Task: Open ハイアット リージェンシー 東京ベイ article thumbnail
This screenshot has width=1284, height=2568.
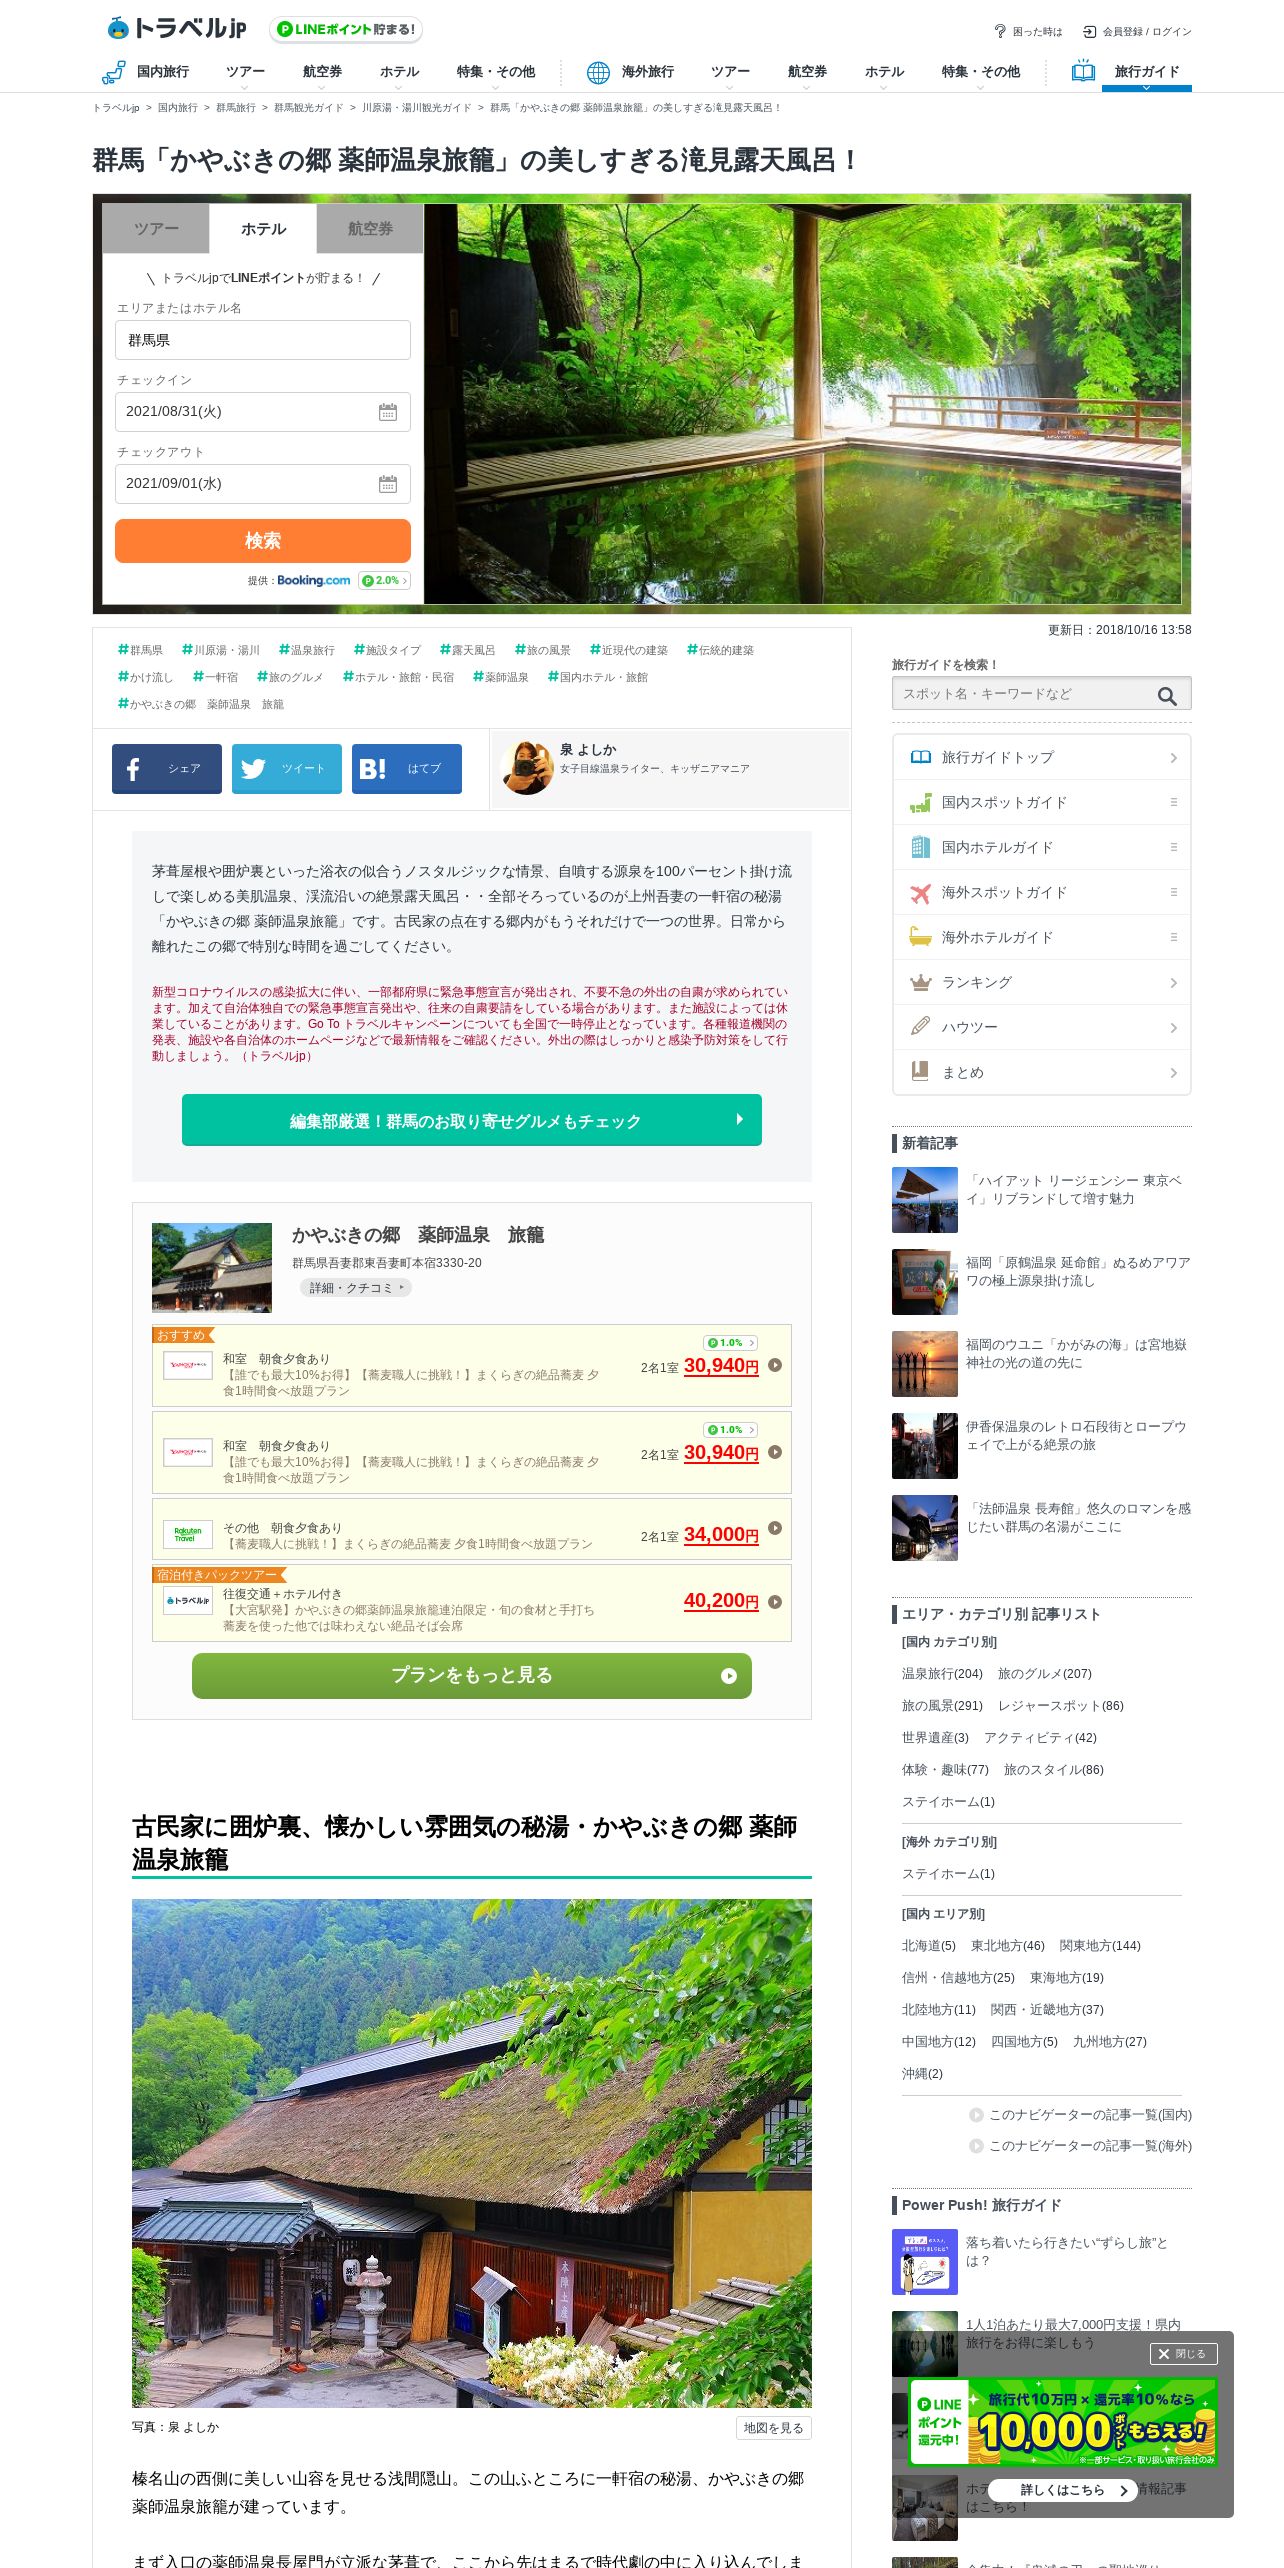Action: click(925, 1200)
